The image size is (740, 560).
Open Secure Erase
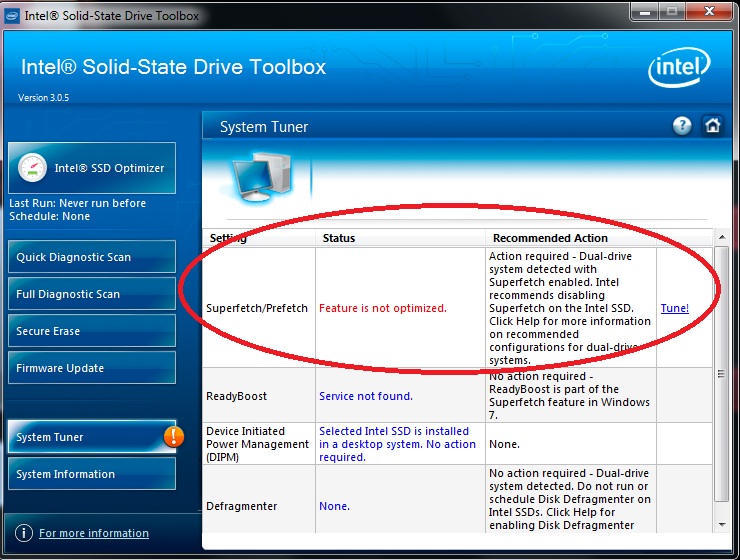92,331
